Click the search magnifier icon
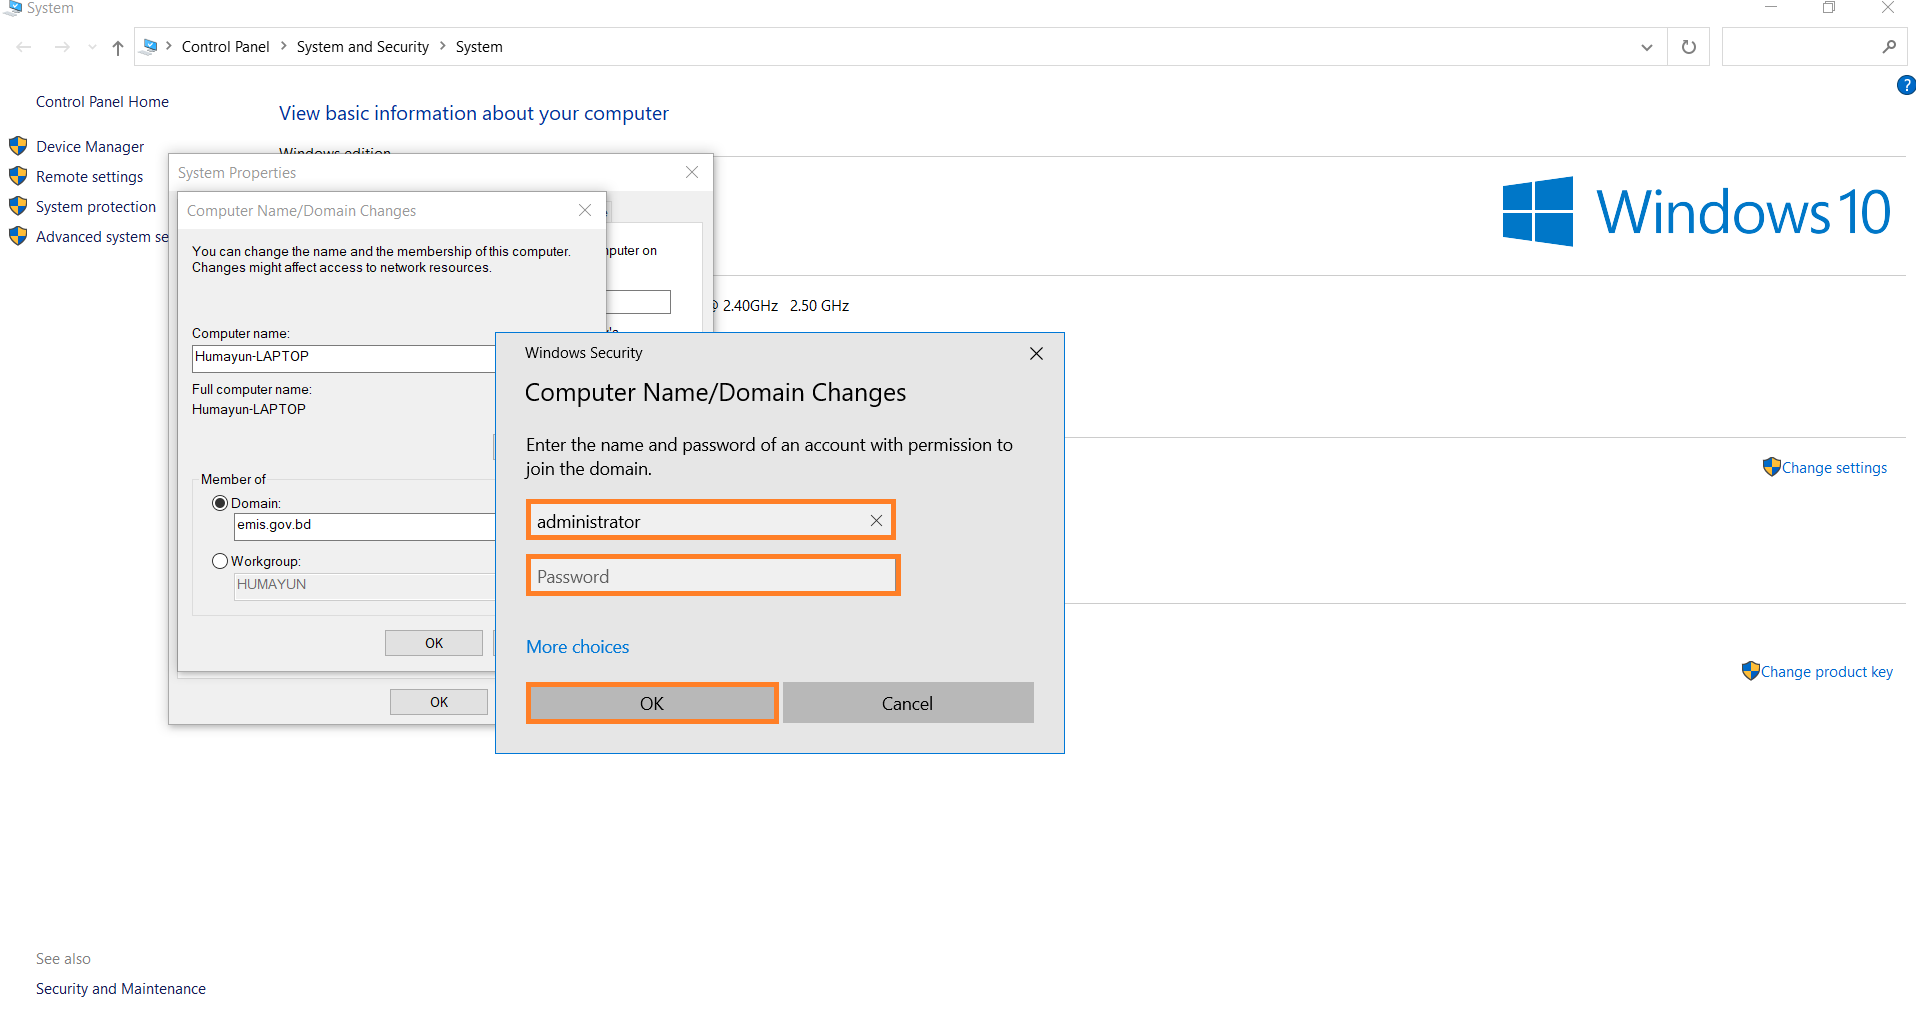The image size is (1916, 1019). click(x=1888, y=47)
